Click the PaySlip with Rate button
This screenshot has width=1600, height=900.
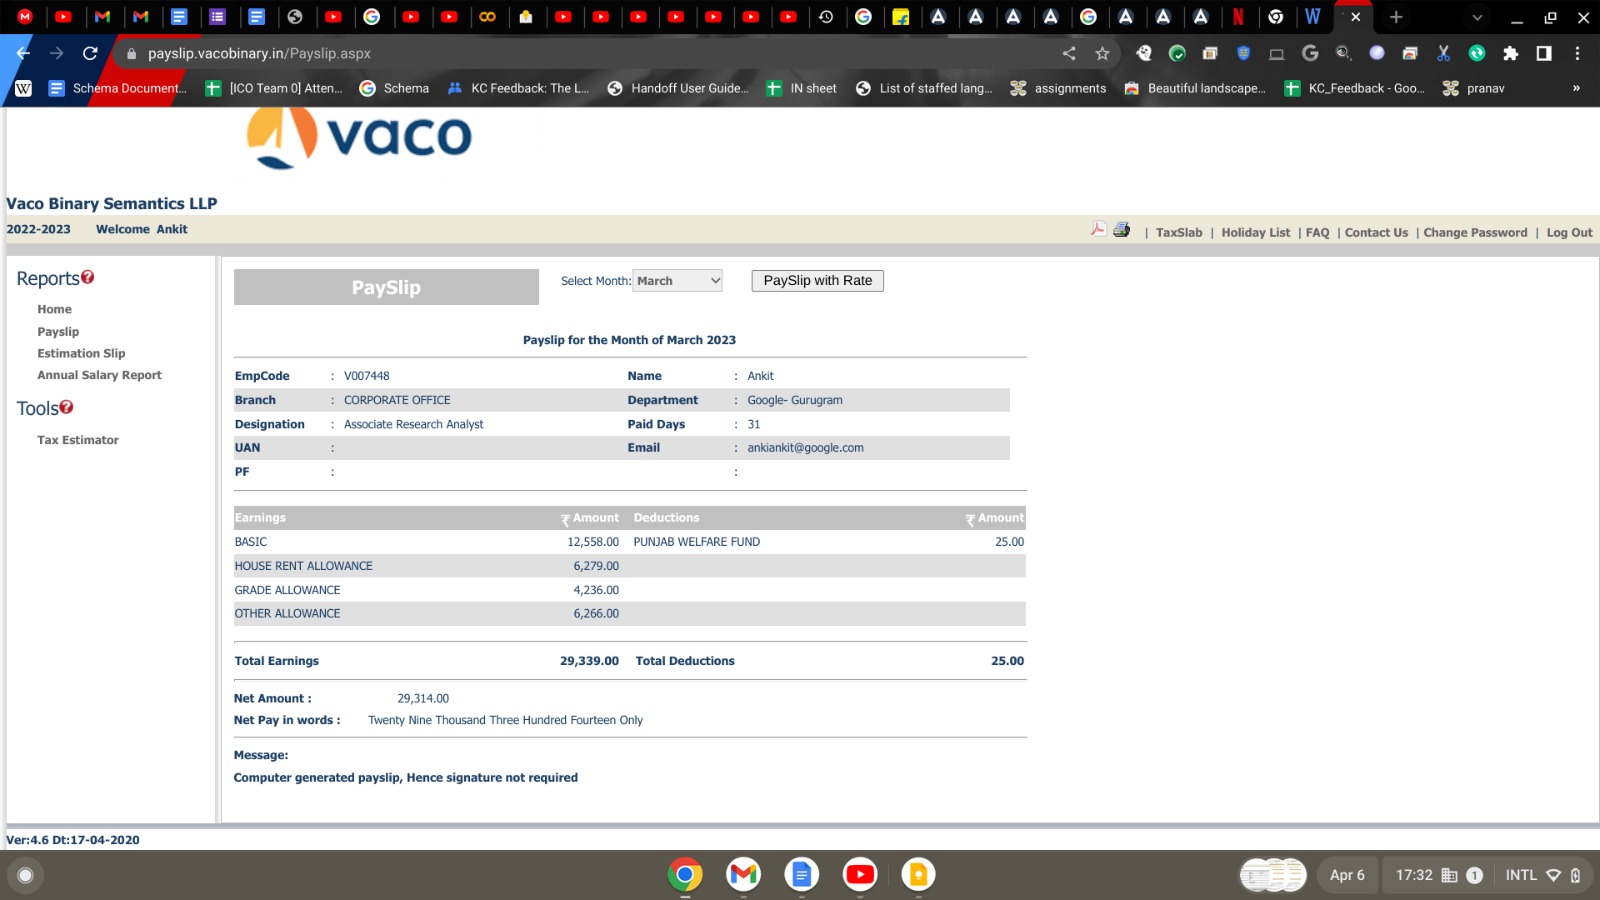(x=817, y=281)
